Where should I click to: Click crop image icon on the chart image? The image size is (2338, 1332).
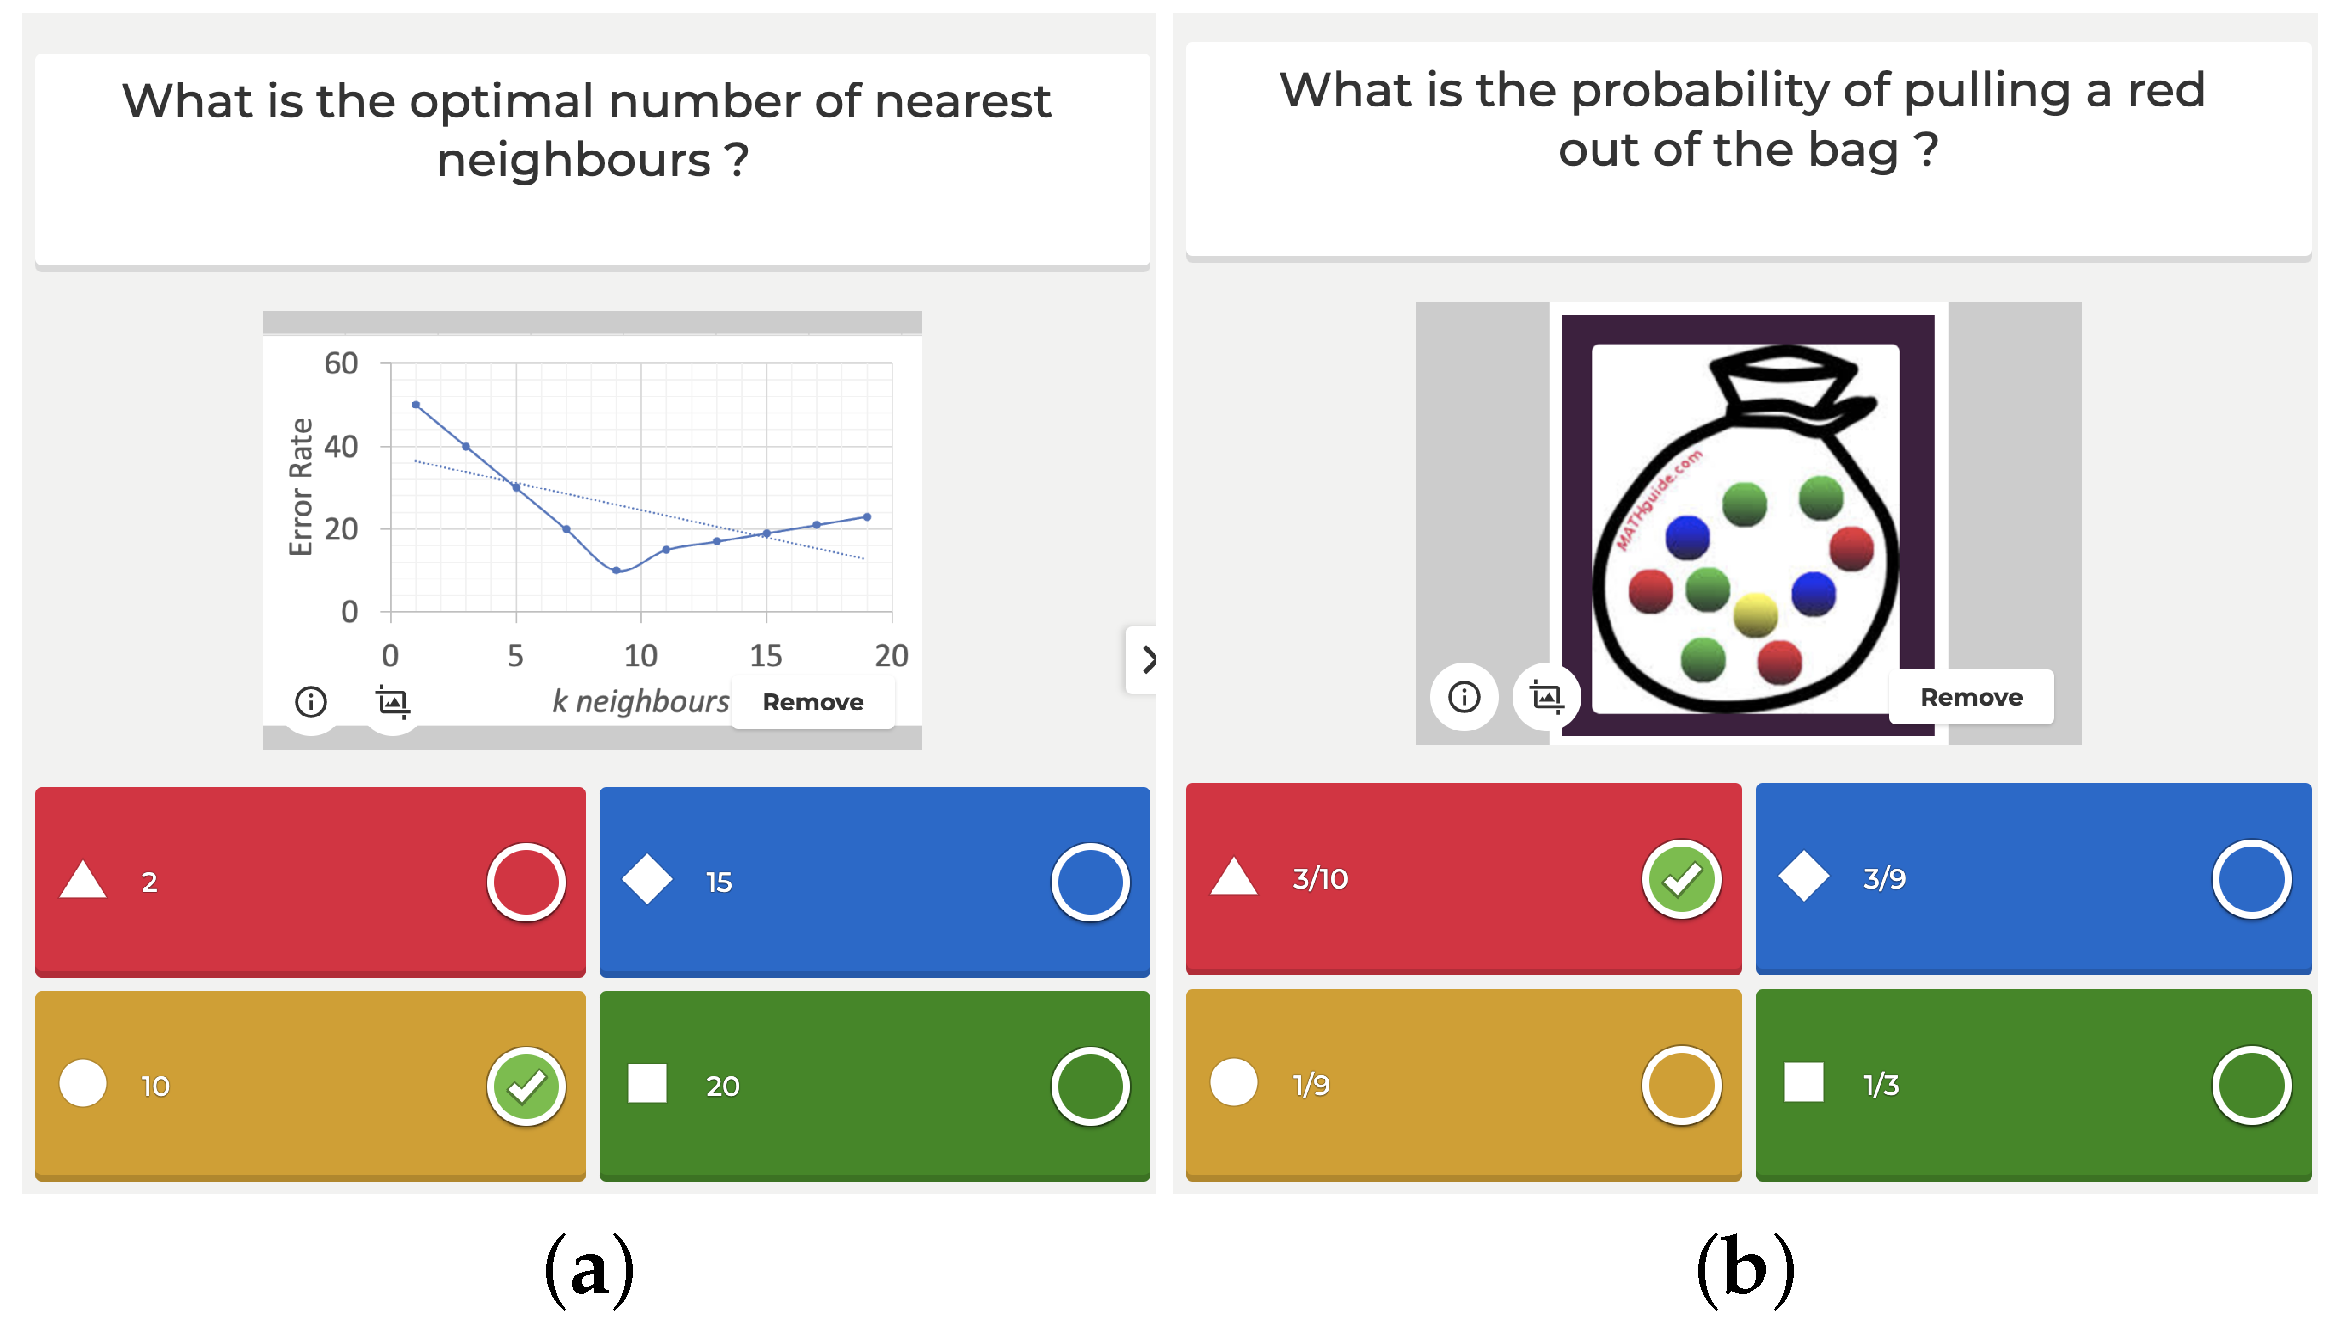[x=393, y=702]
